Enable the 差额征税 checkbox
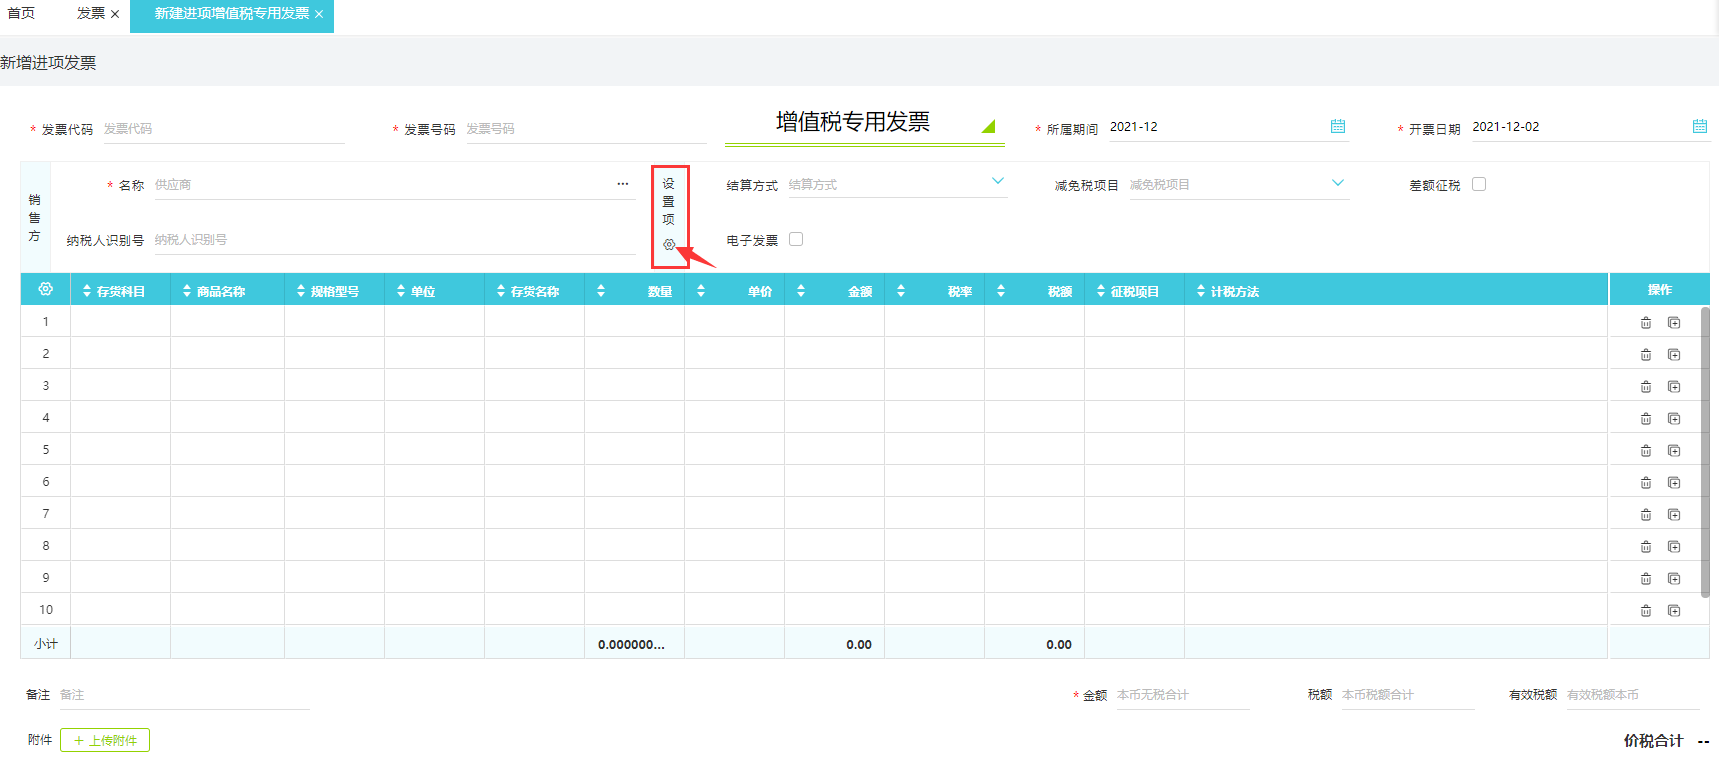Screen dimensions: 1719x757 coord(1478,184)
